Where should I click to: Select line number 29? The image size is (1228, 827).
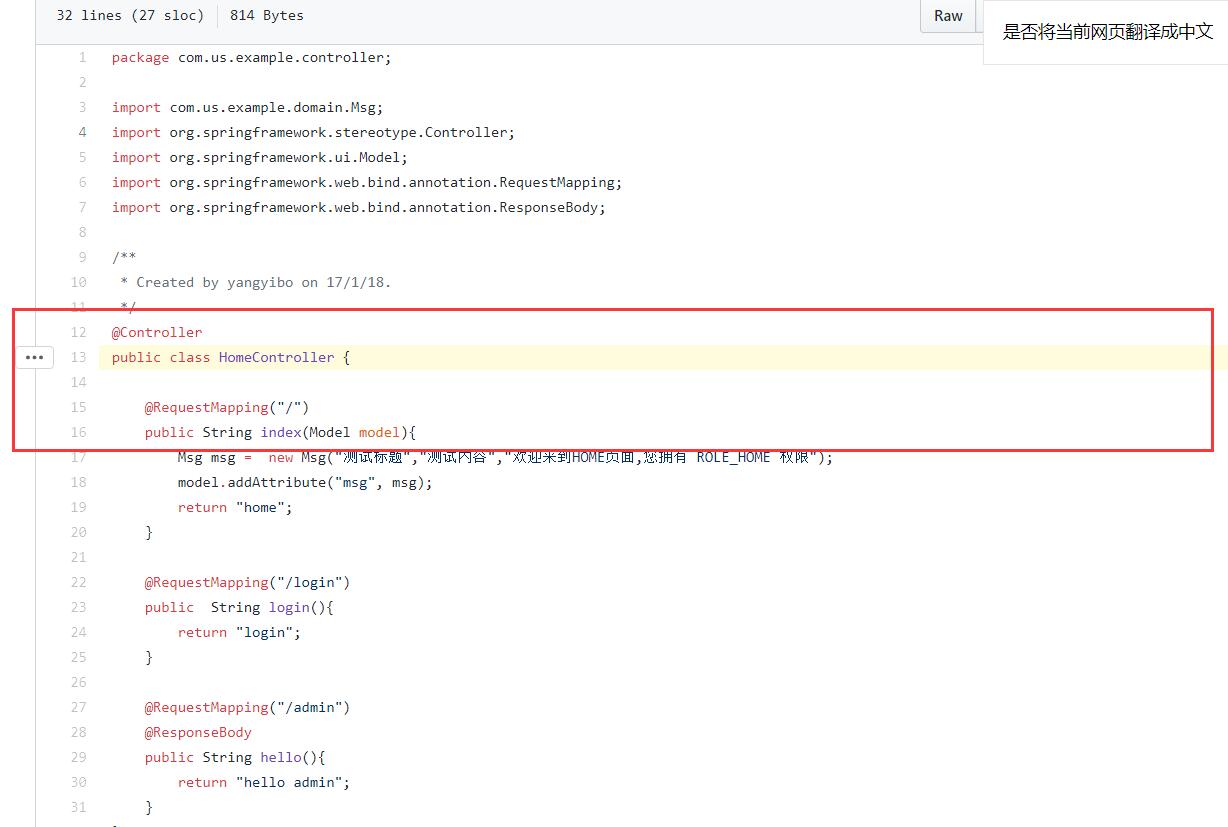[x=79, y=758]
